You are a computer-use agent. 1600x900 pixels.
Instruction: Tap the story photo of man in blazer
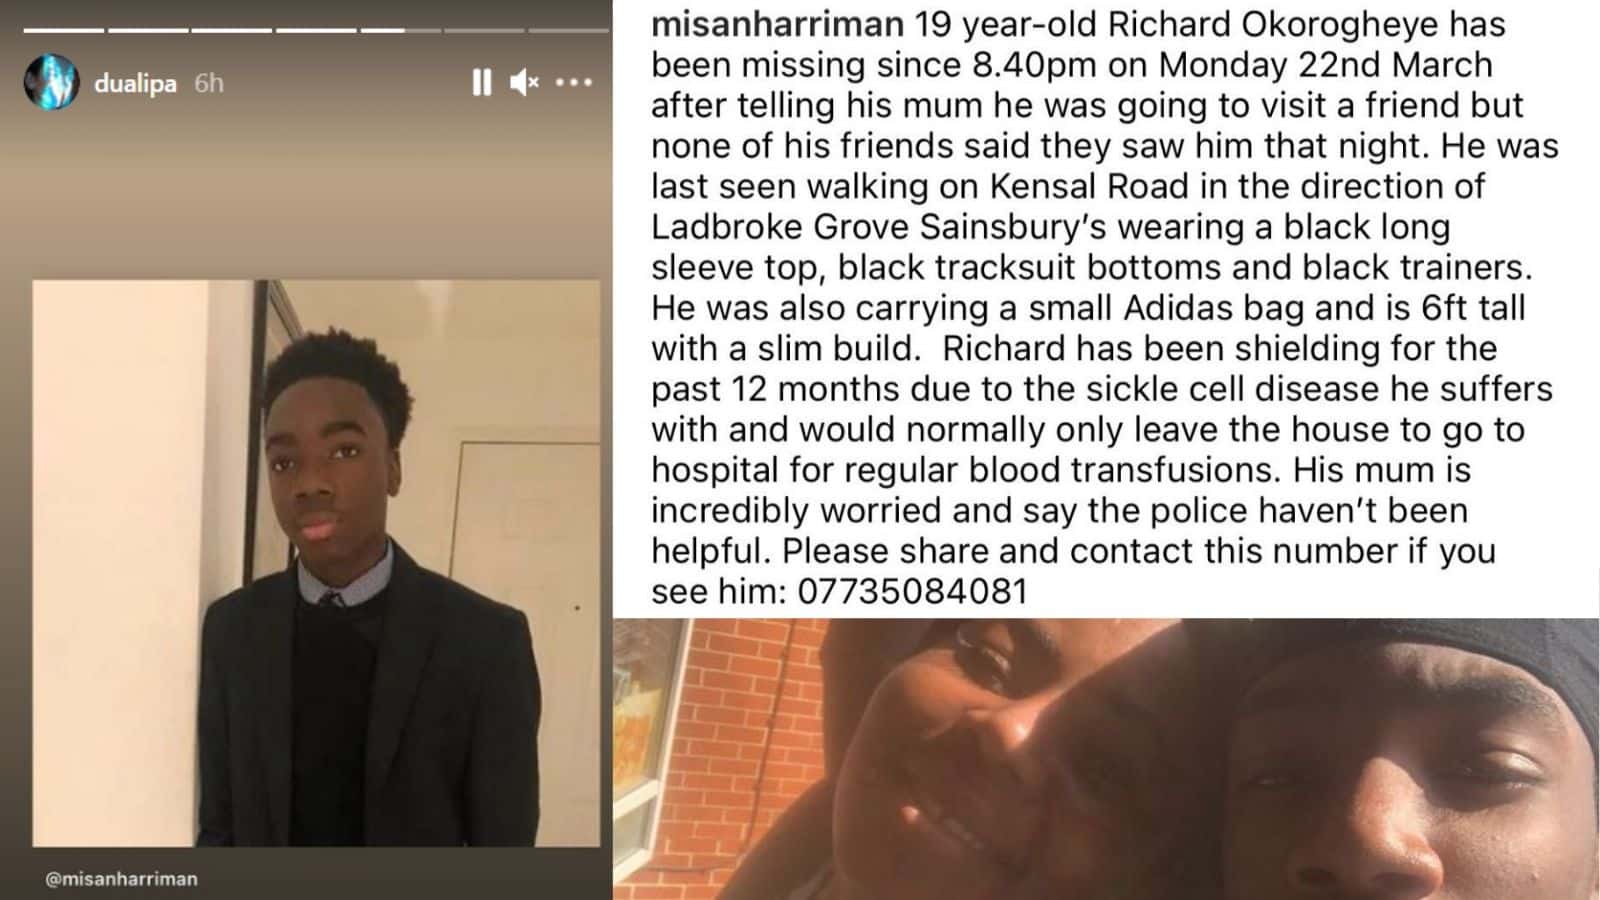point(316,563)
